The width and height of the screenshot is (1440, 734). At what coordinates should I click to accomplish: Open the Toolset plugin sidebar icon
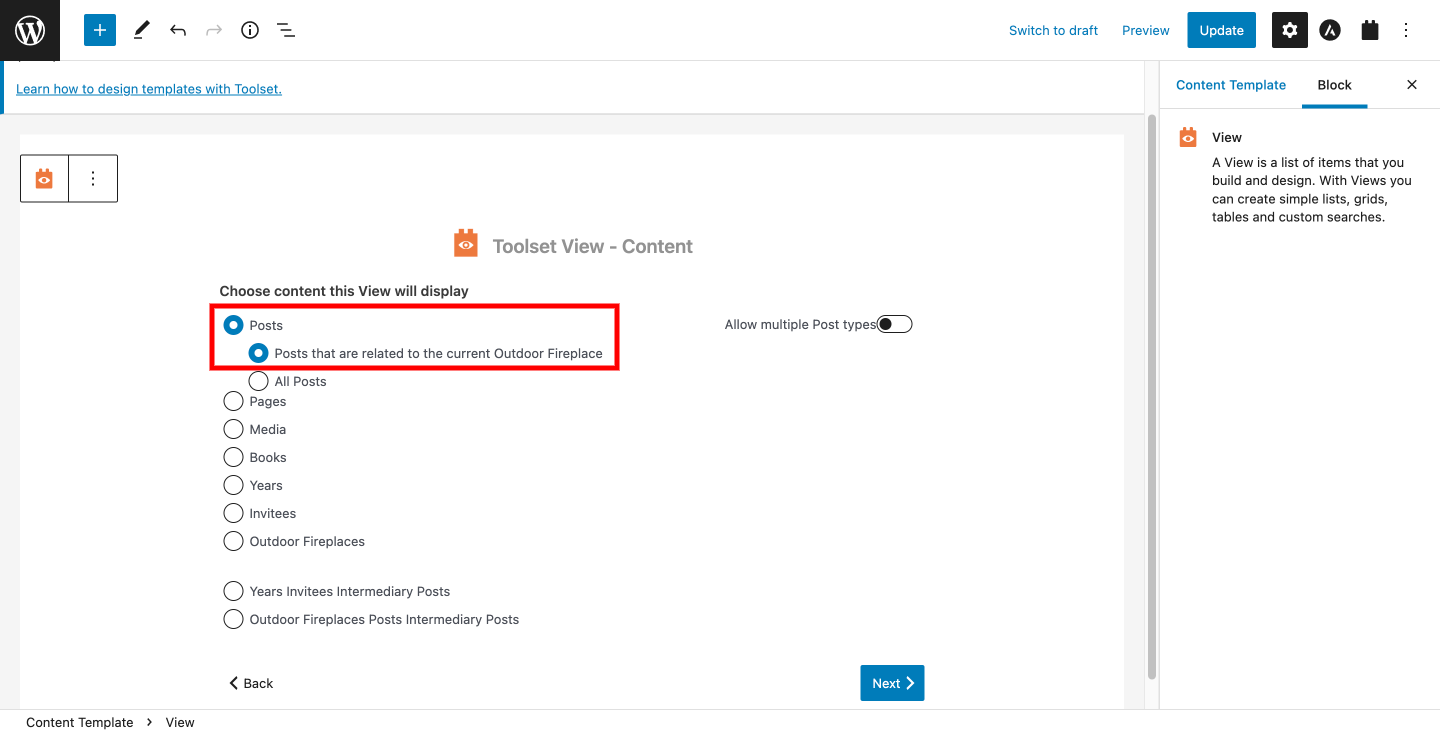pos(1370,30)
